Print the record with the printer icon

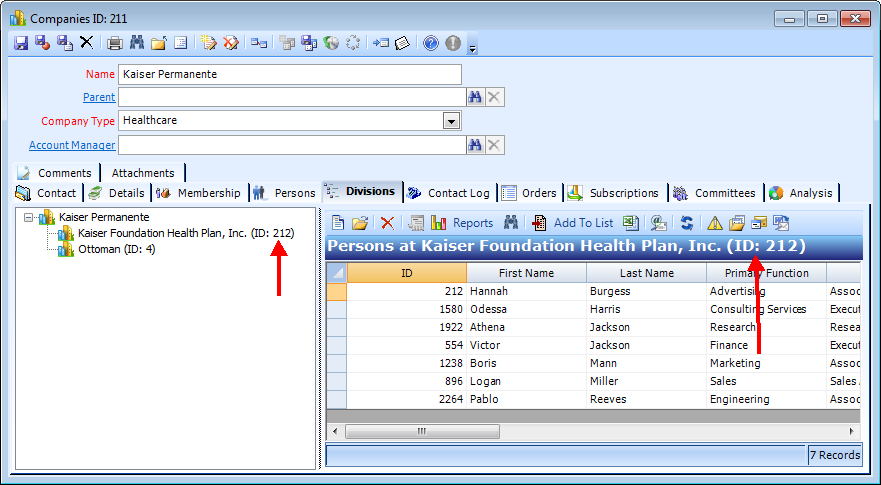click(115, 43)
